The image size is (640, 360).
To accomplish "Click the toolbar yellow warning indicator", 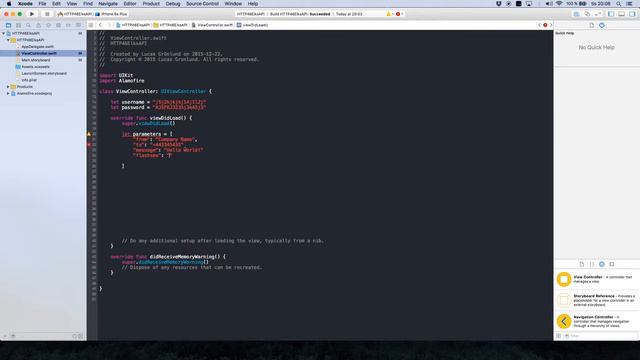I will [389, 14].
